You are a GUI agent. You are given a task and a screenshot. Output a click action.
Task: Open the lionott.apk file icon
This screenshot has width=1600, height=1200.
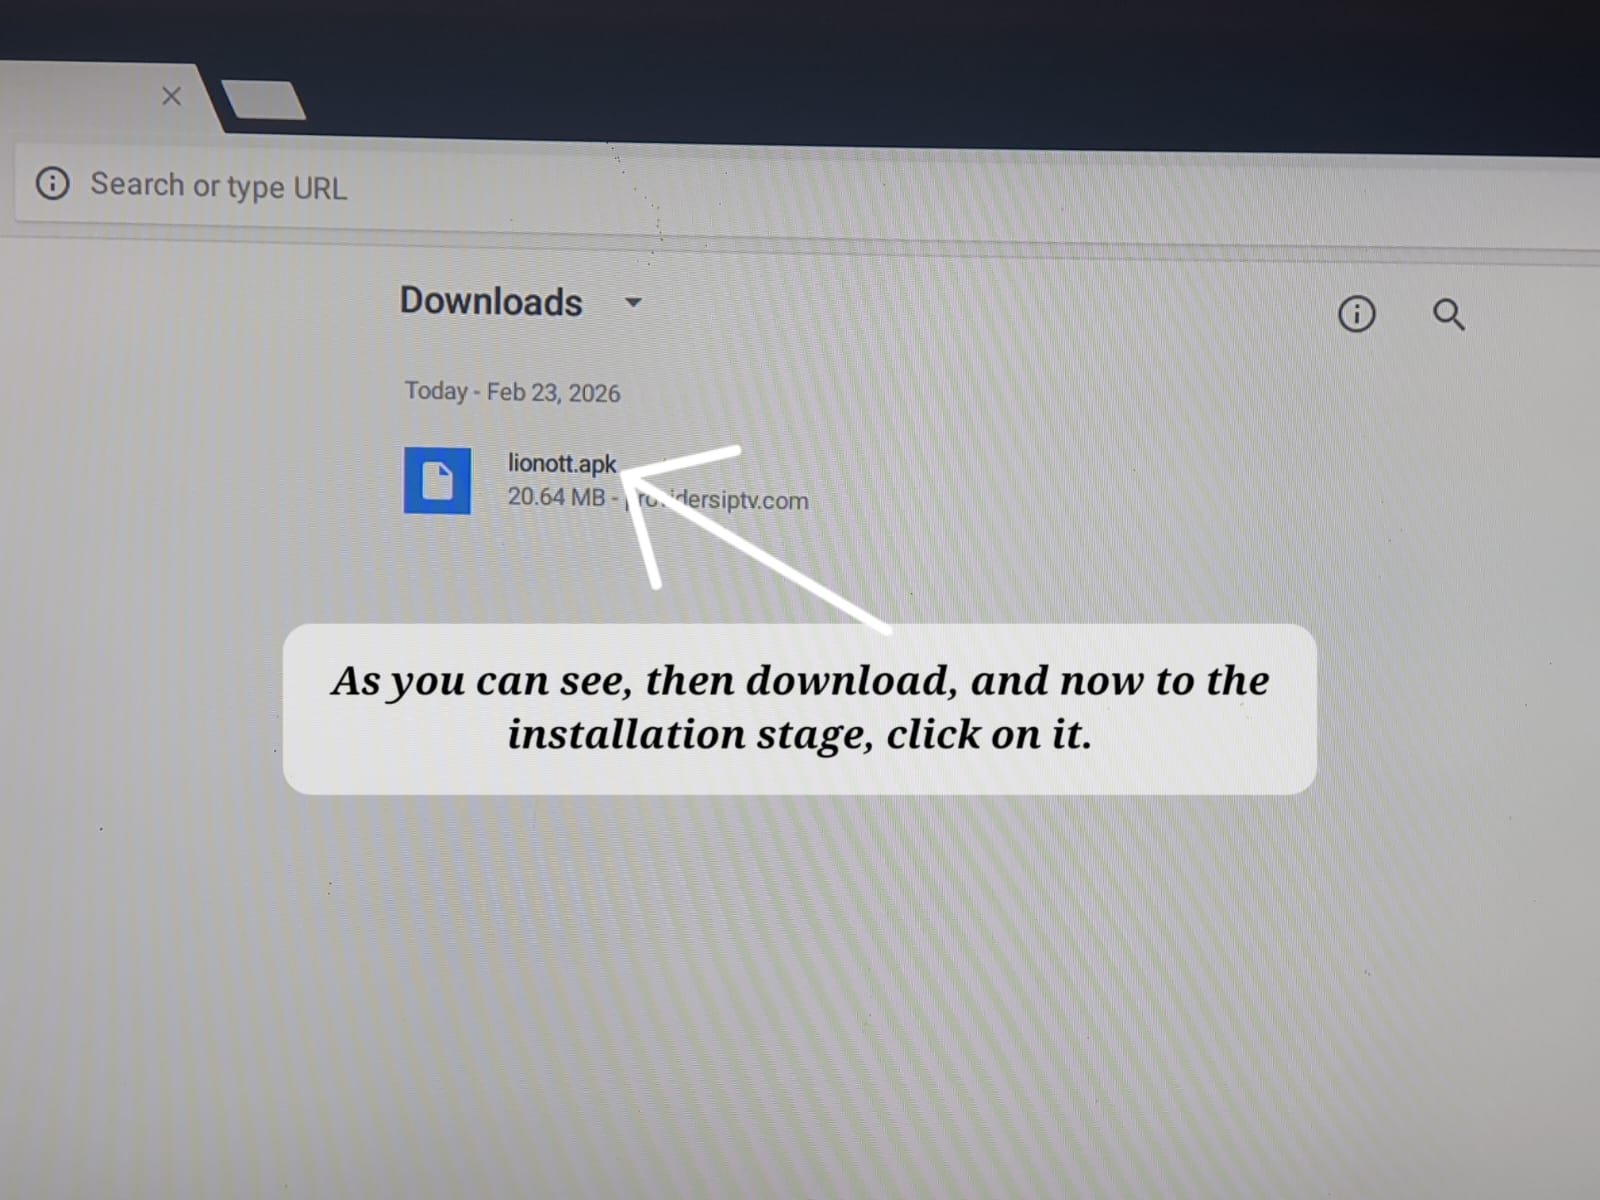[437, 480]
